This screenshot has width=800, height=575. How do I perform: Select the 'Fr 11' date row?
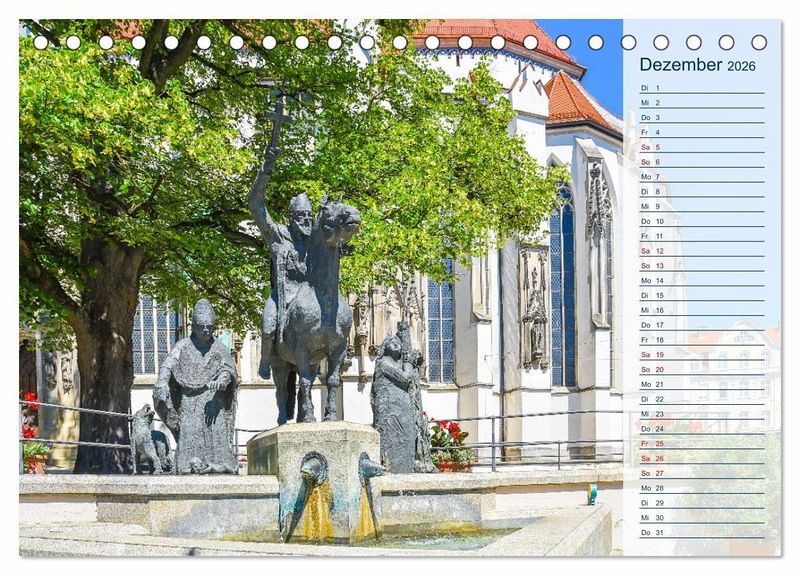click(x=702, y=236)
